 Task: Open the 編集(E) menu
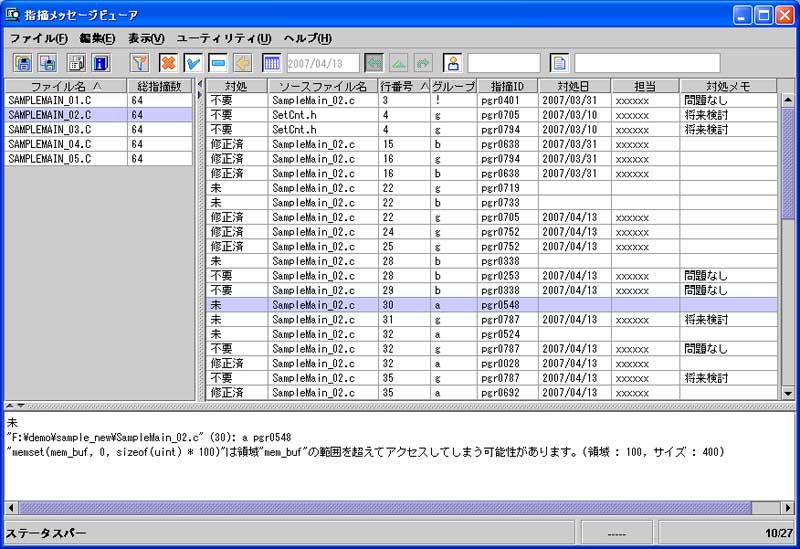(x=97, y=38)
